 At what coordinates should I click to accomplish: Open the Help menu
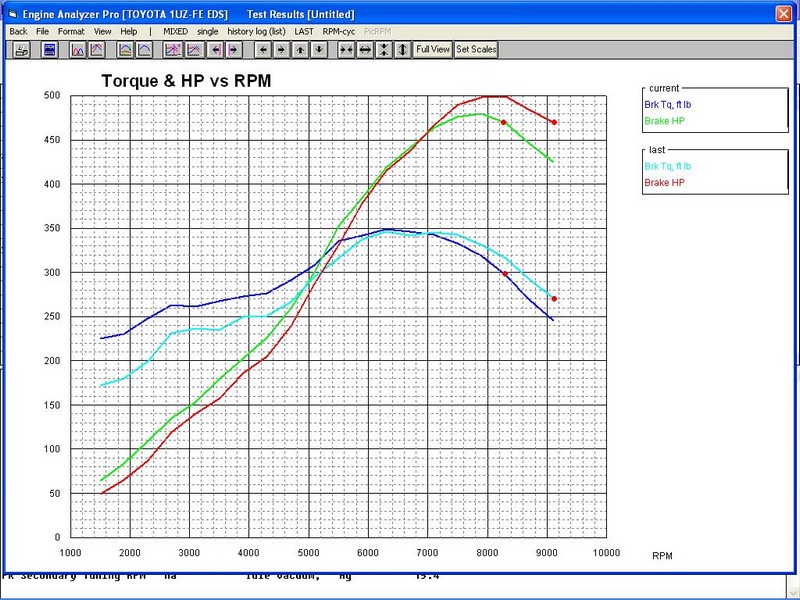pos(129,32)
